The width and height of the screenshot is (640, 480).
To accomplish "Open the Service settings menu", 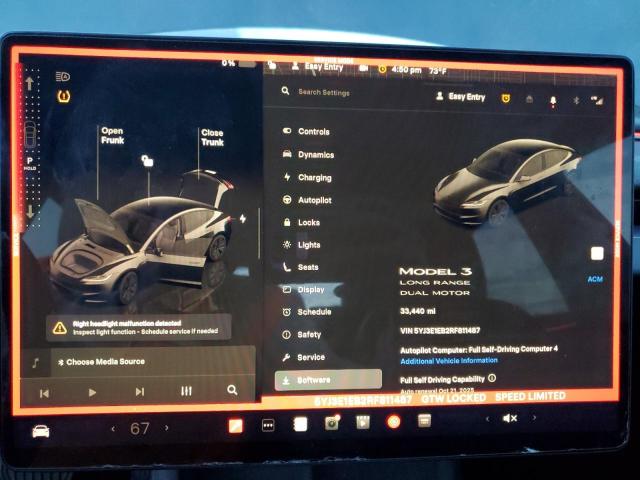I will [x=304, y=357].
